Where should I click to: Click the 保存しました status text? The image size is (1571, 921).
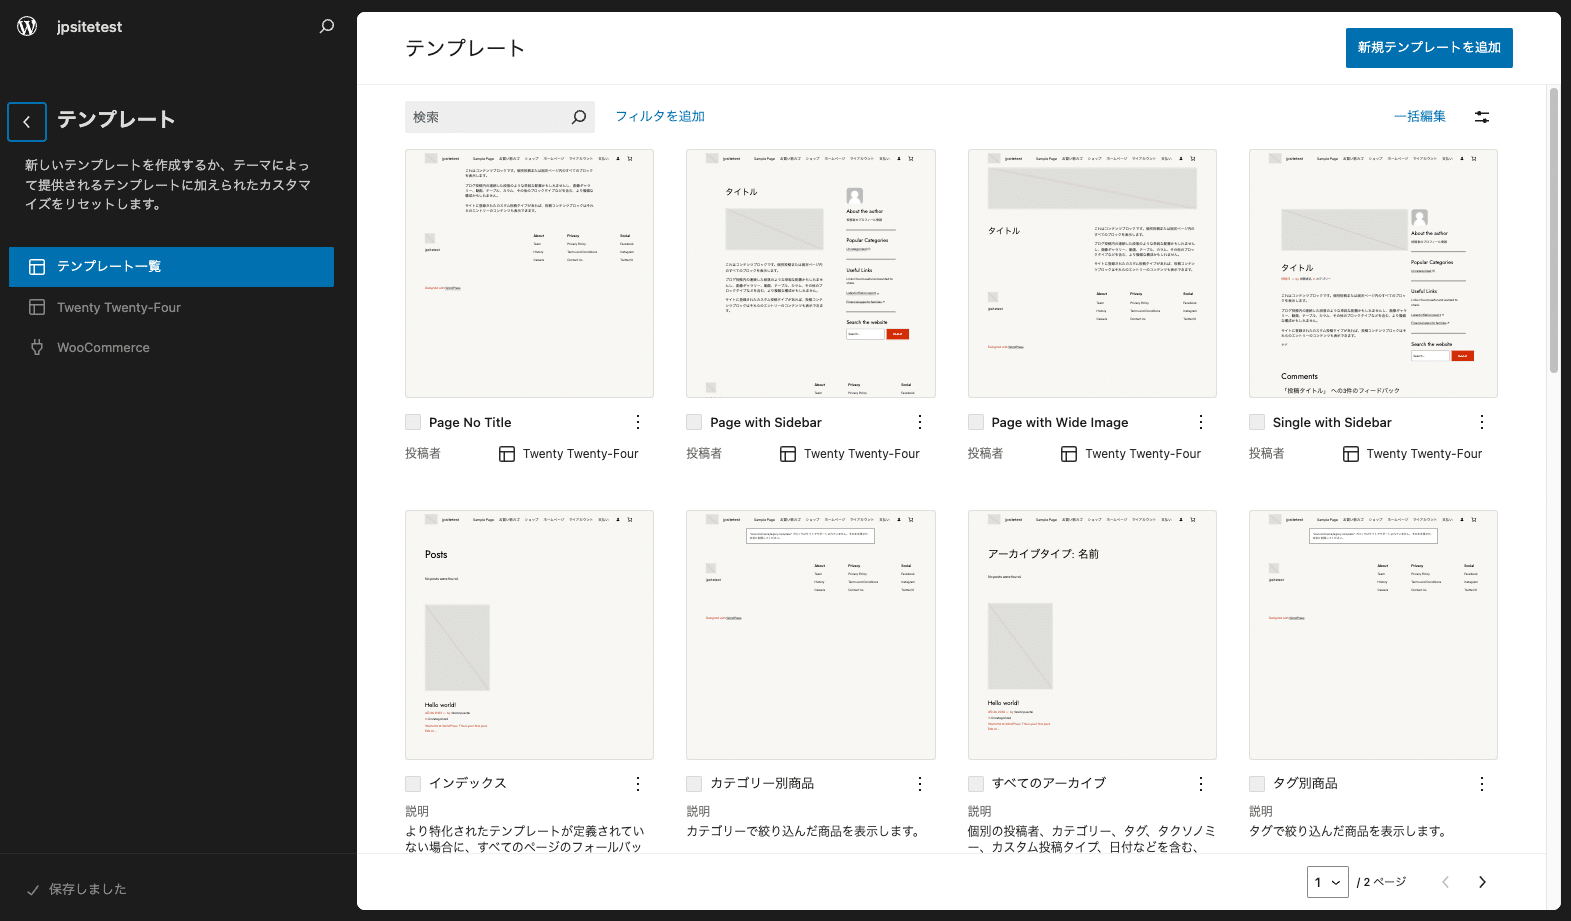pos(88,890)
